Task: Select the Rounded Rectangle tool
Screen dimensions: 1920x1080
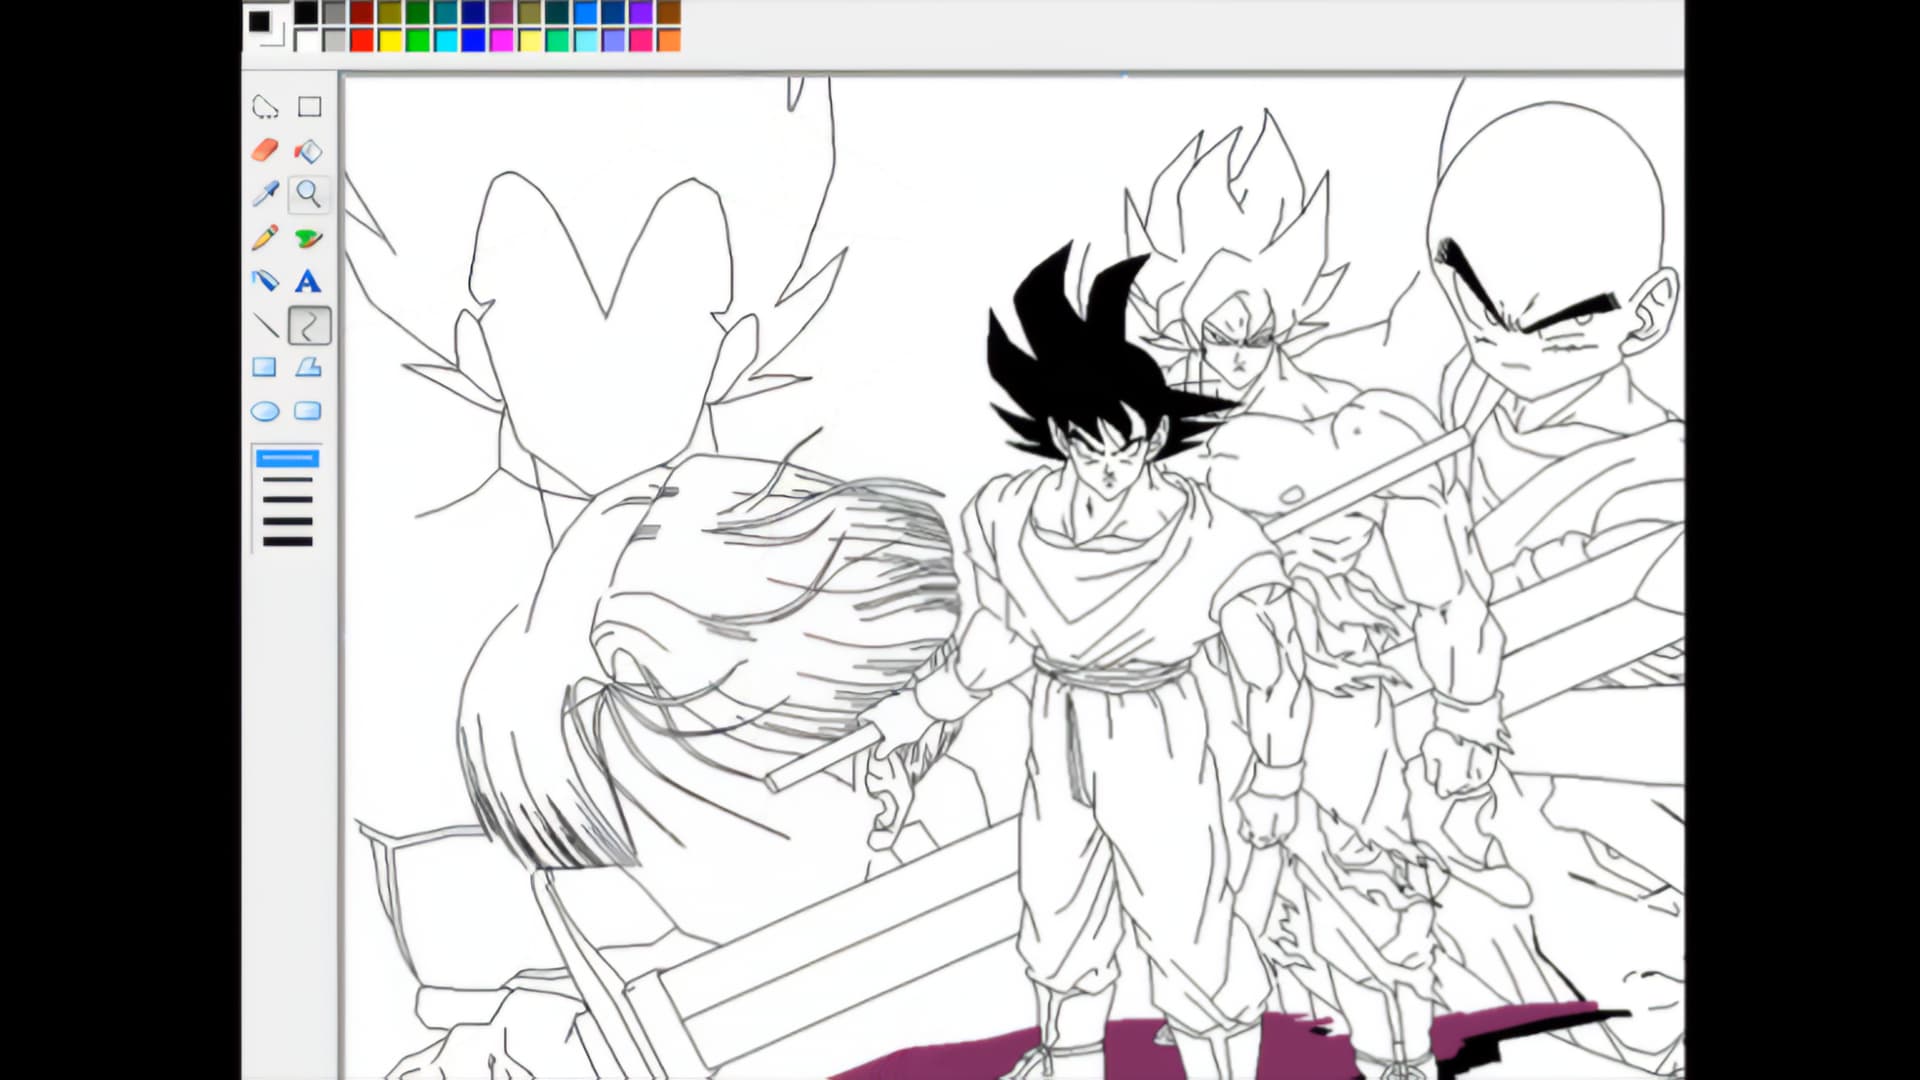Action: pyautogui.click(x=309, y=411)
